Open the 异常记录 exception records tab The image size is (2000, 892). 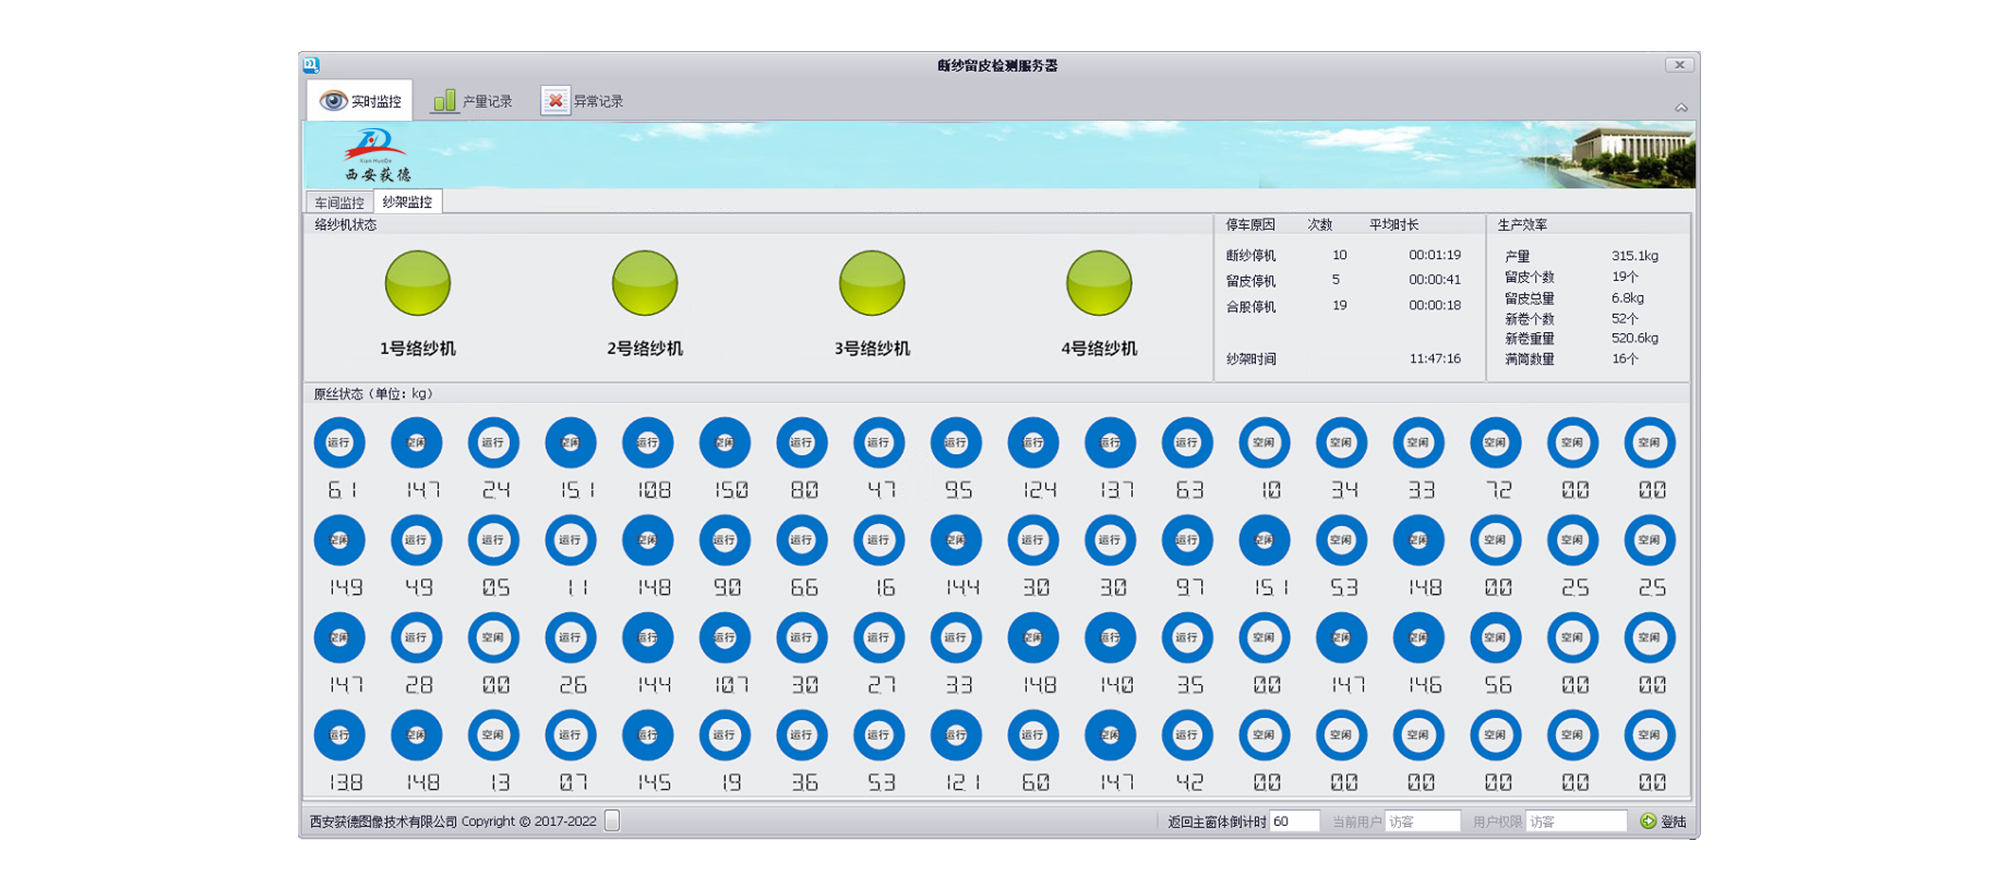[583, 101]
